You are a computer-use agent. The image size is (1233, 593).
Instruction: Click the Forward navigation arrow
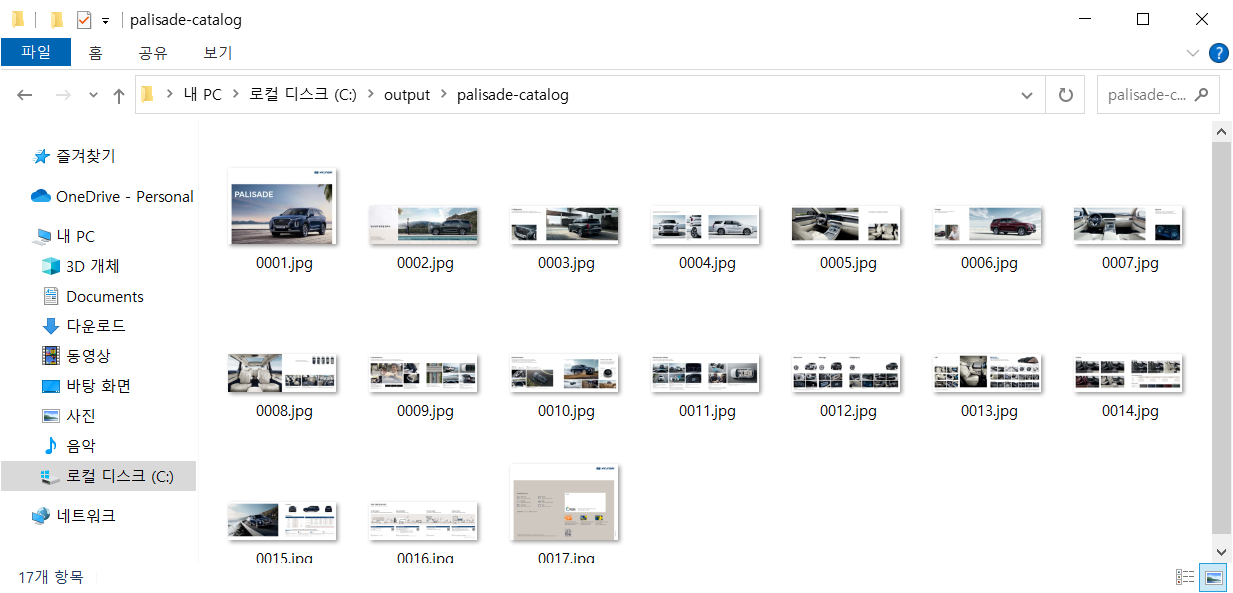pos(62,95)
